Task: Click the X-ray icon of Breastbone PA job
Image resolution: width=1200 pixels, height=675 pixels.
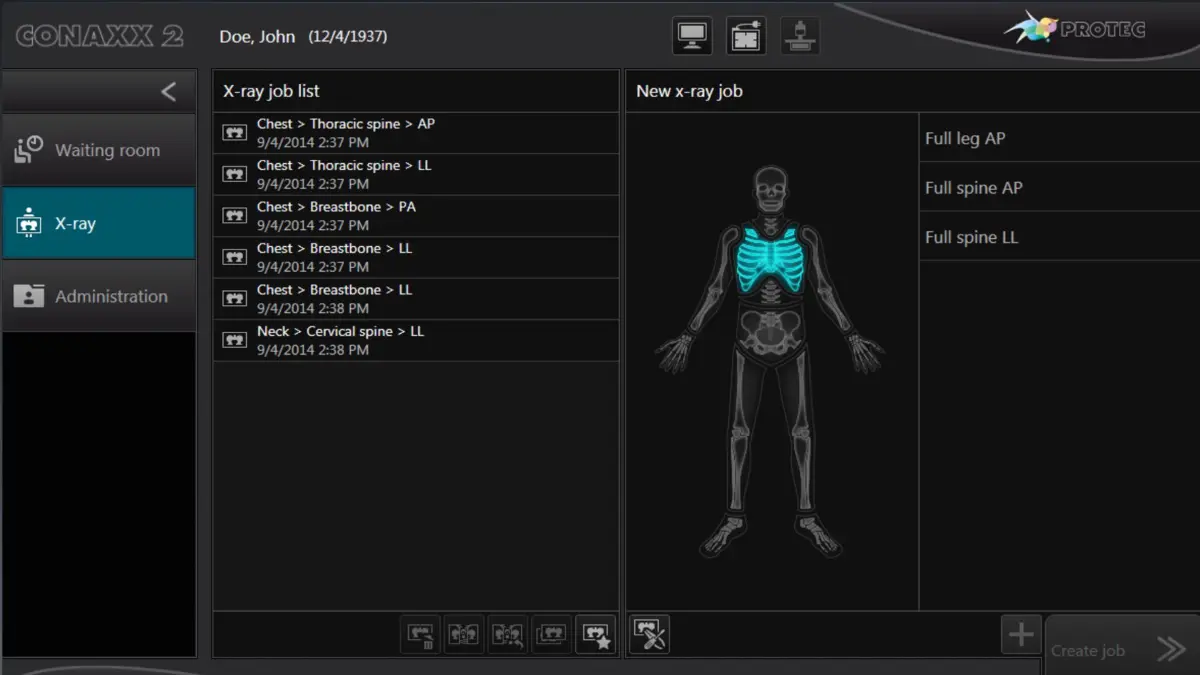Action: click(235, 216)
